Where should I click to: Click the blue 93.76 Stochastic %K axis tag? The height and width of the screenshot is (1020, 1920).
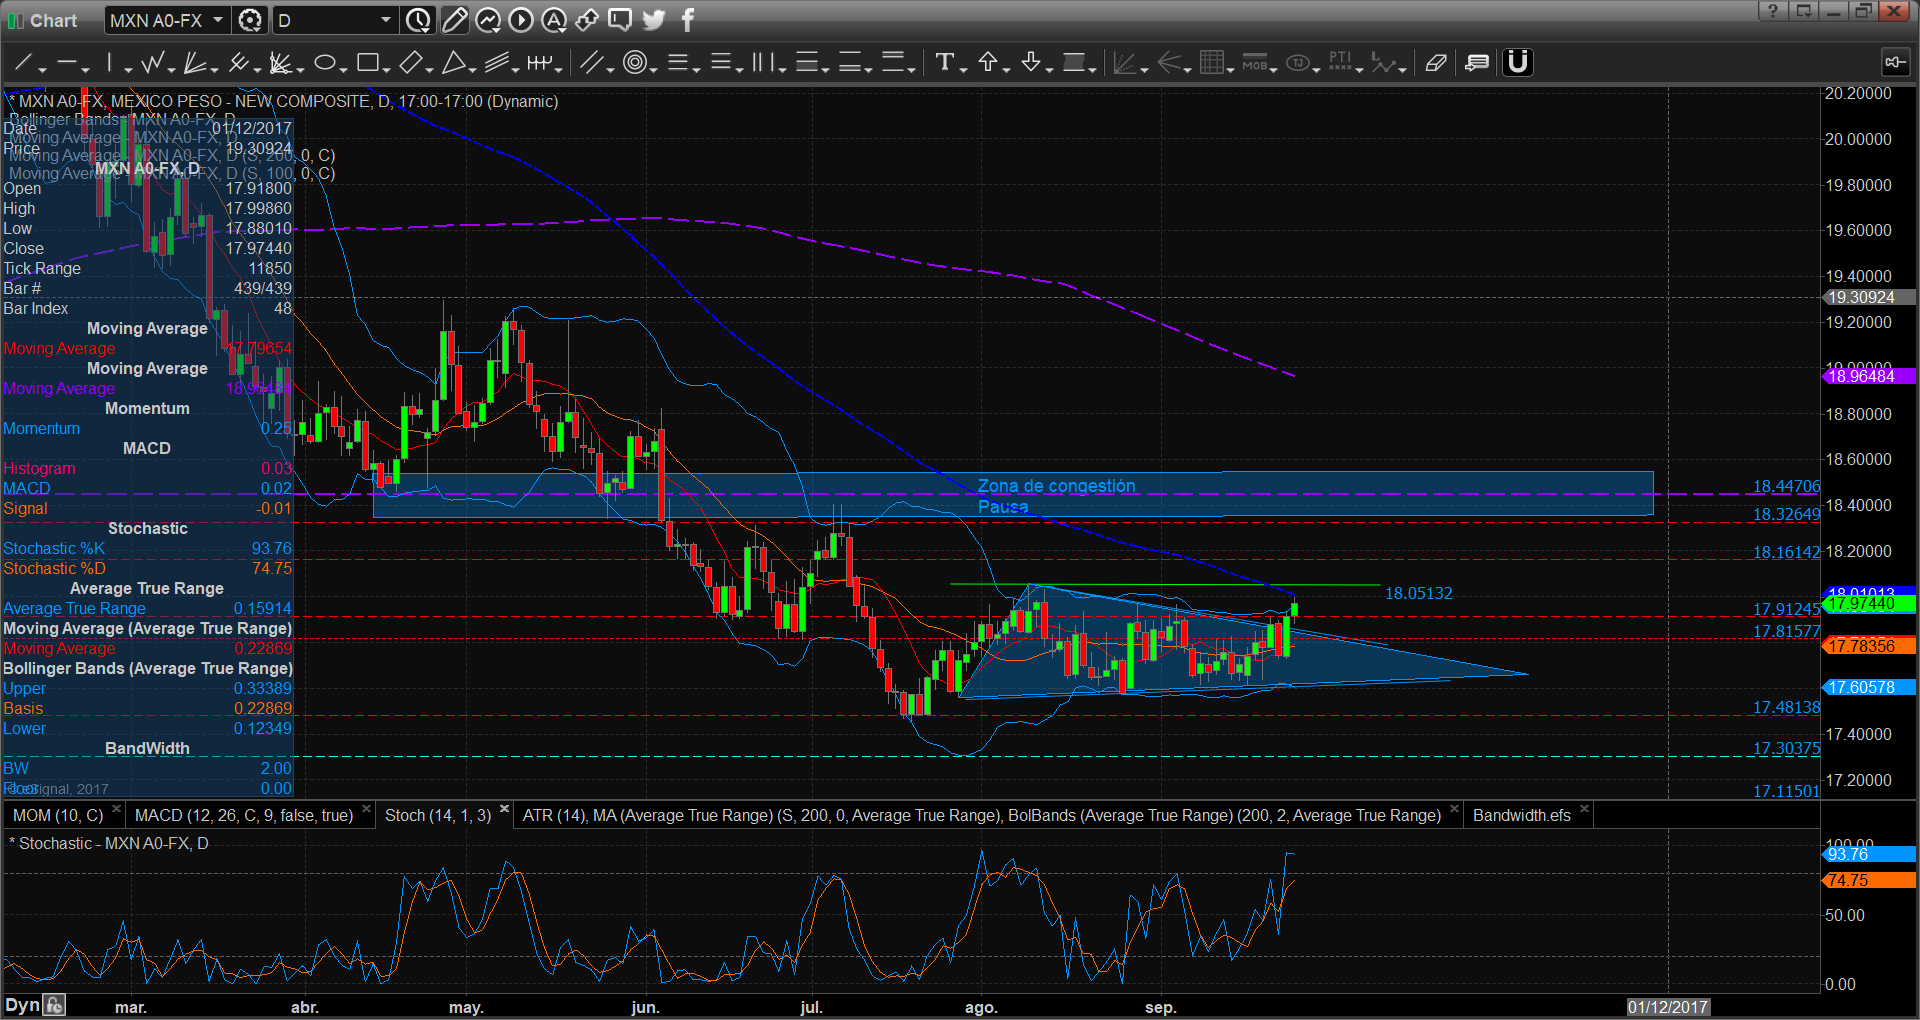(x=1868, y=854)
